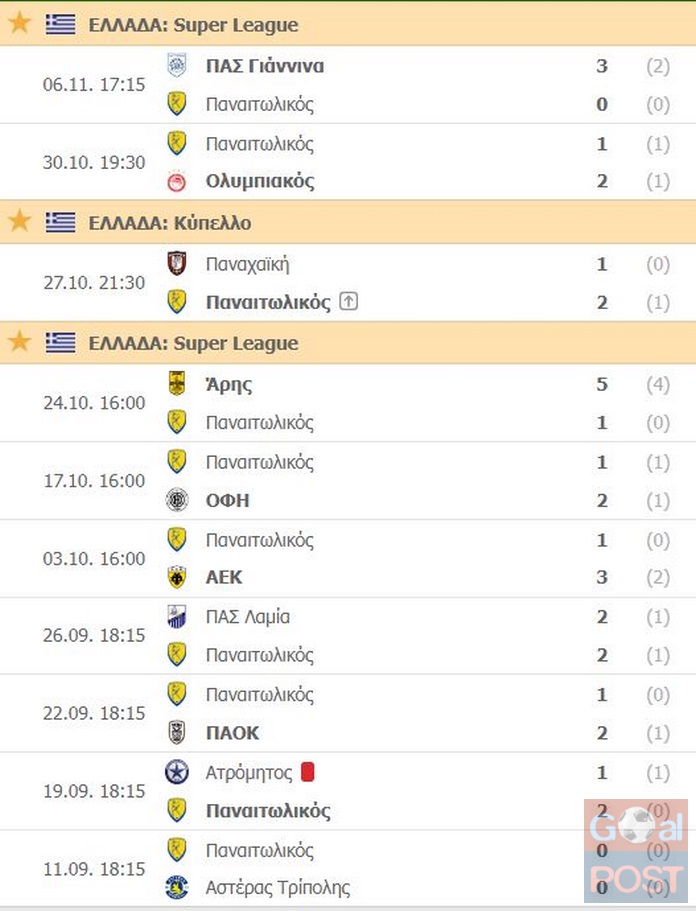
Task: Click the red card next to Ατρόμητος
Action: (x=308, y=772)
